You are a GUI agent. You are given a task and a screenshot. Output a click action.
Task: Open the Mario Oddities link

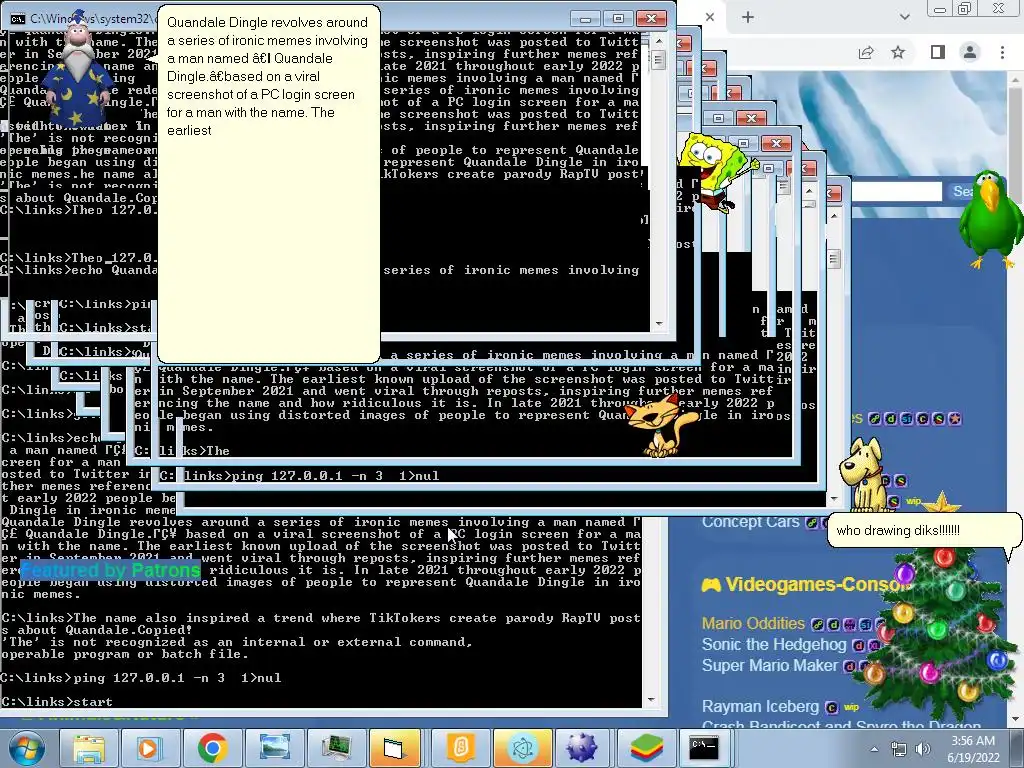point(753,624)
